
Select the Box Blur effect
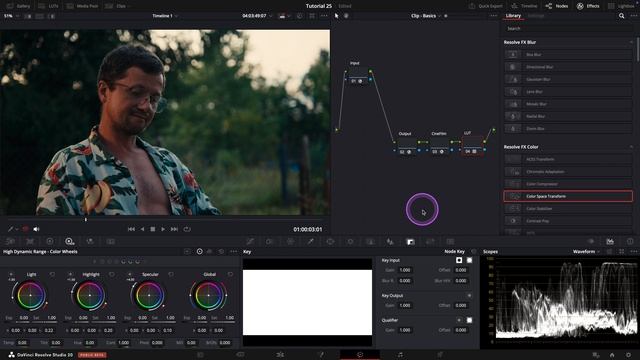(x=568, y=54)
